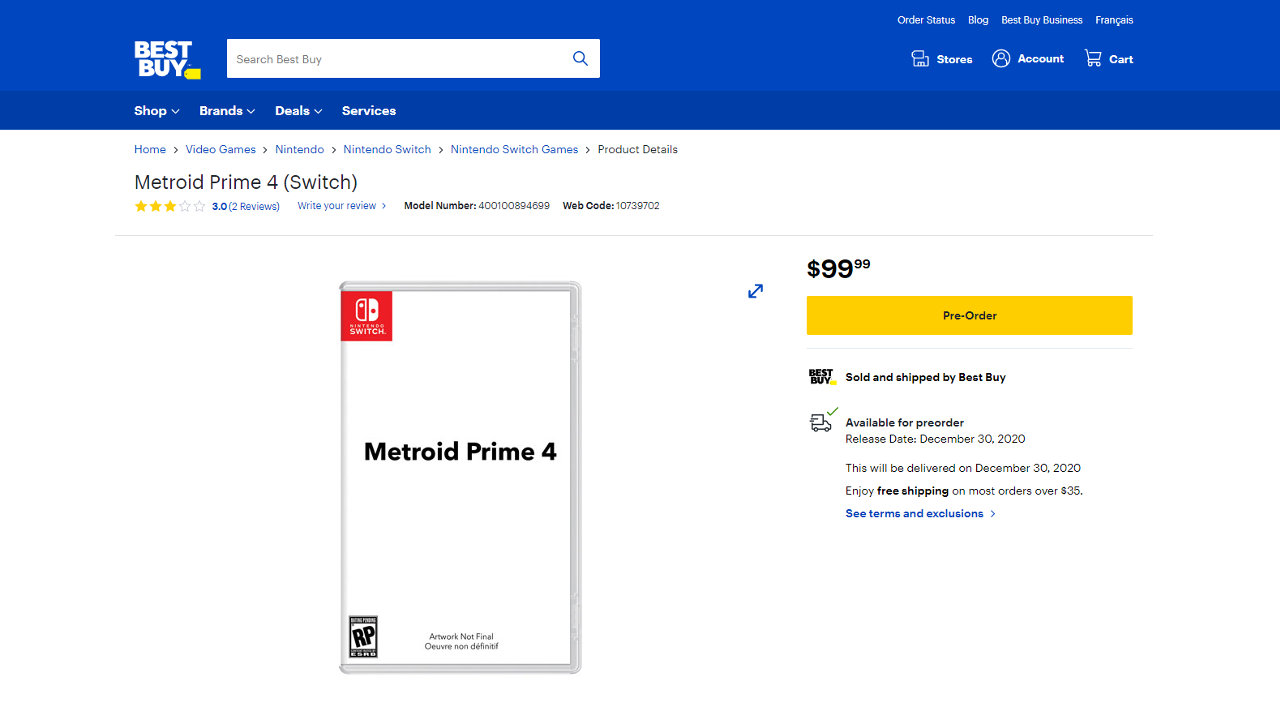1280x720 pixels.
Task: Open the Stores locator icon
Action: [920, 59]
